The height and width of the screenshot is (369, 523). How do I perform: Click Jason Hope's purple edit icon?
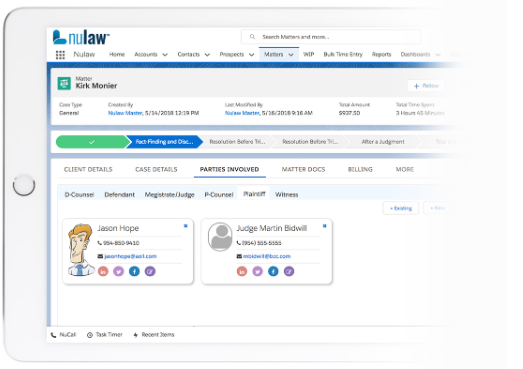pyautogui.click(x=150, y=271)
